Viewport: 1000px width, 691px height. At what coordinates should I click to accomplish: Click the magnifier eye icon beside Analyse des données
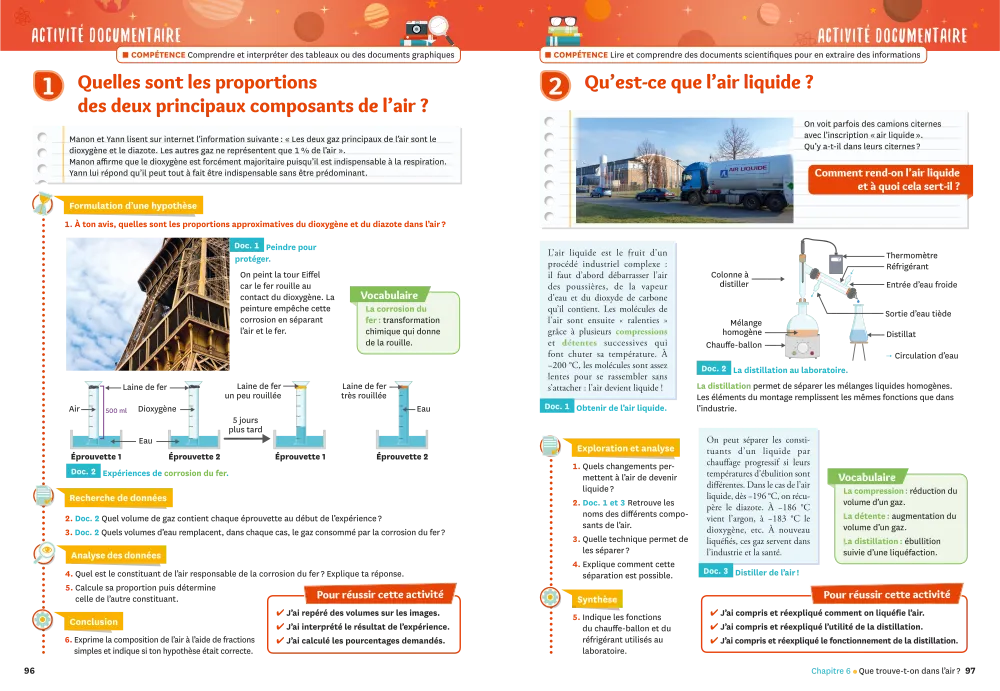click(x=44, y=553)
